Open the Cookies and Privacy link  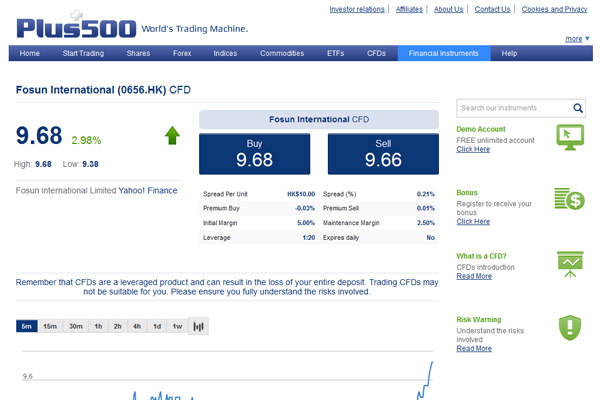pos(554,9)
